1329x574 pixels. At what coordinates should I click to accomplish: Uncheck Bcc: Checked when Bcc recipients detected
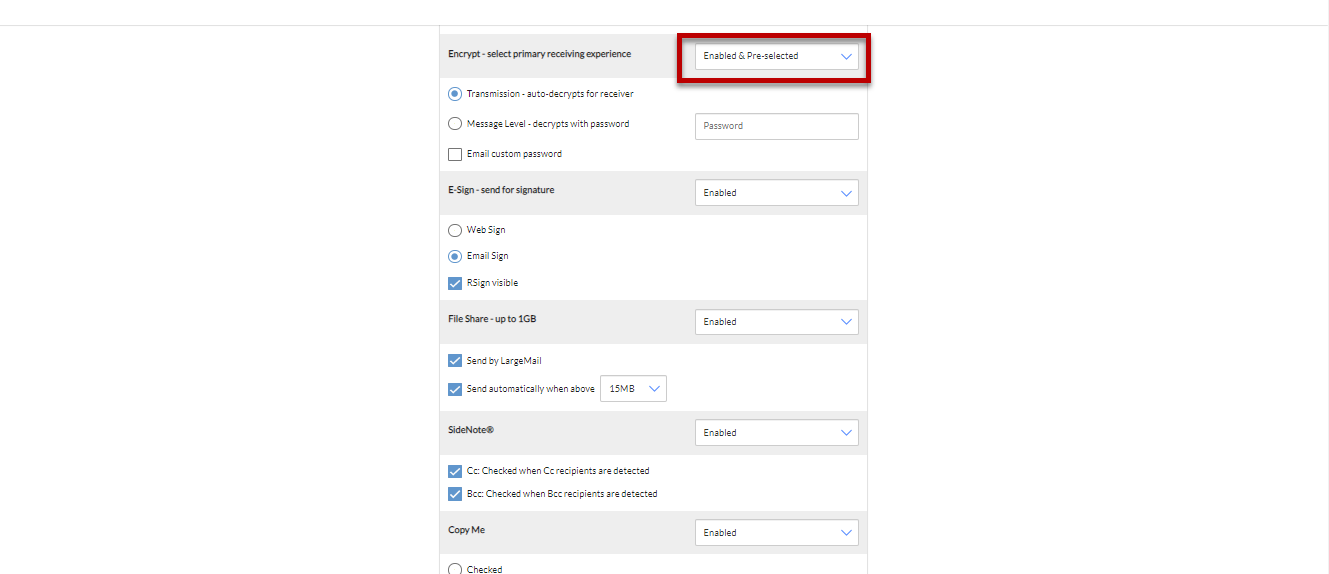455,494
